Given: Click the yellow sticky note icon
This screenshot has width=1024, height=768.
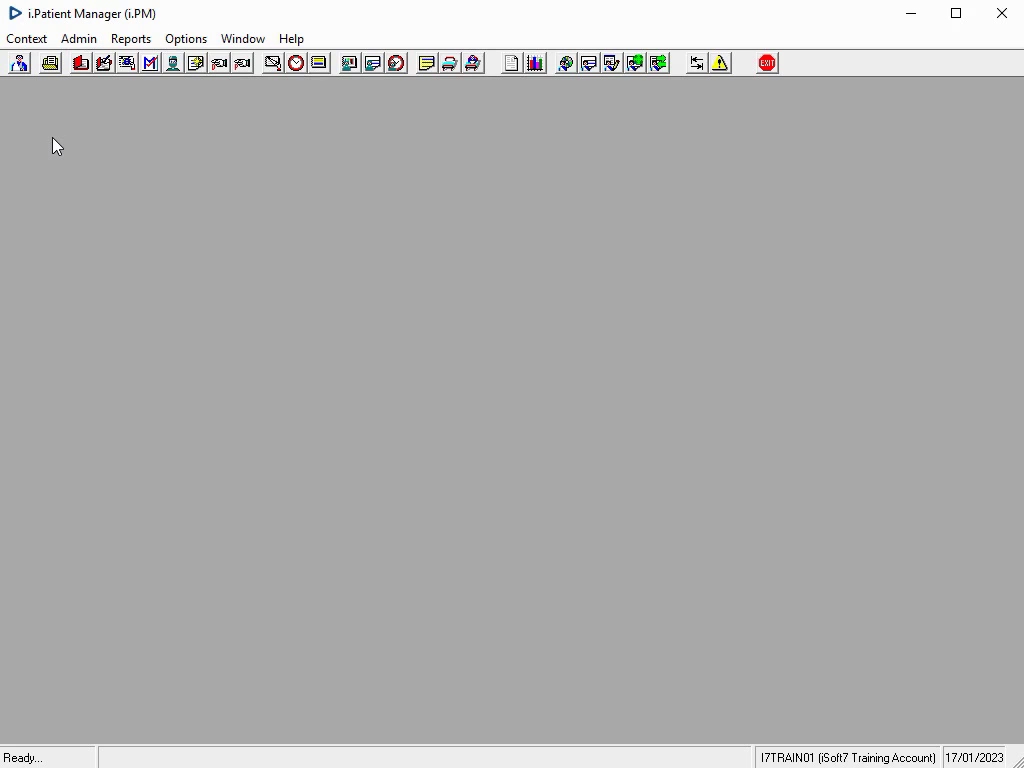Looking at the screenshot, I should [x=426, y=63].
